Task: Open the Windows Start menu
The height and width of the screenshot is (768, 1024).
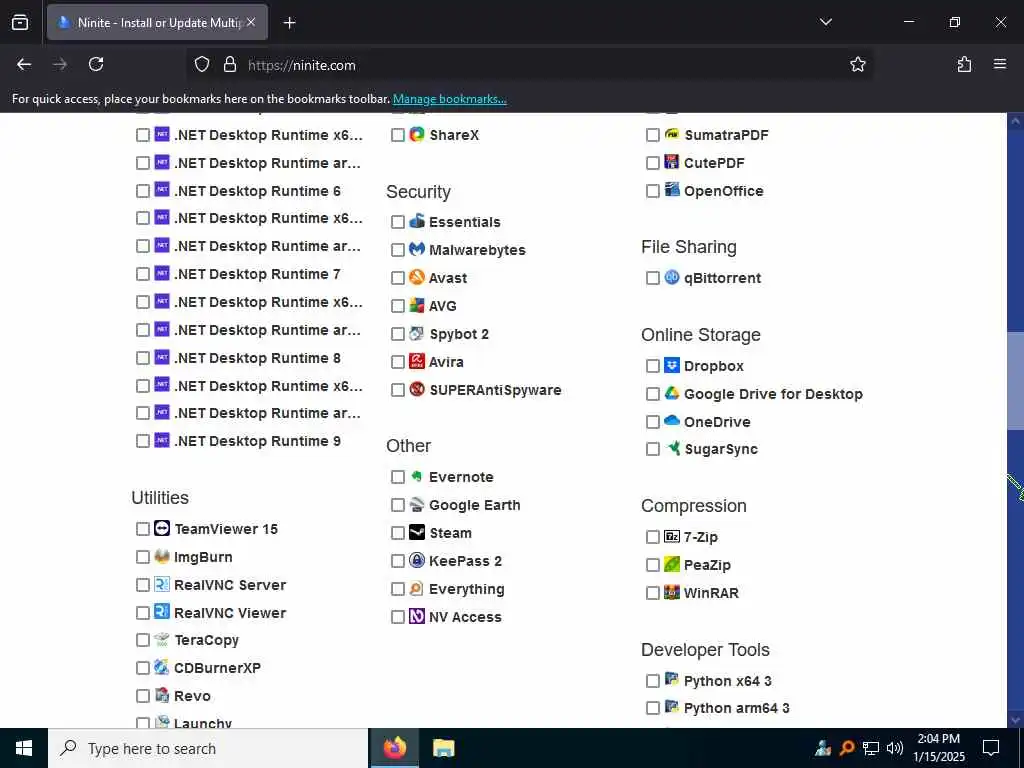Action: tap(24, 748)
